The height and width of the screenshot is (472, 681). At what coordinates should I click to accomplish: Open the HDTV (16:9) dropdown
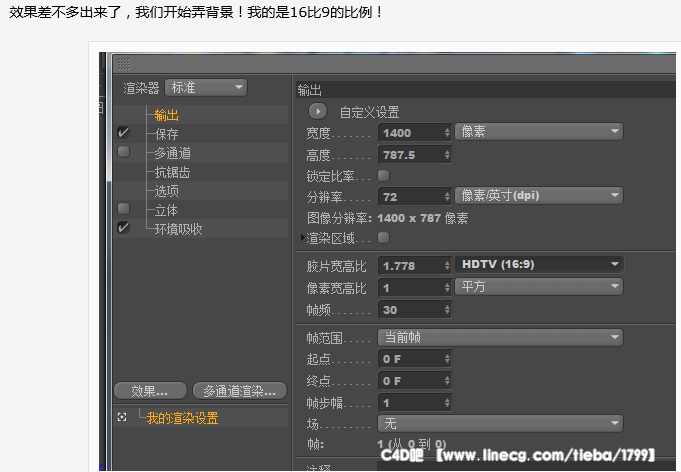pos(539,264)
